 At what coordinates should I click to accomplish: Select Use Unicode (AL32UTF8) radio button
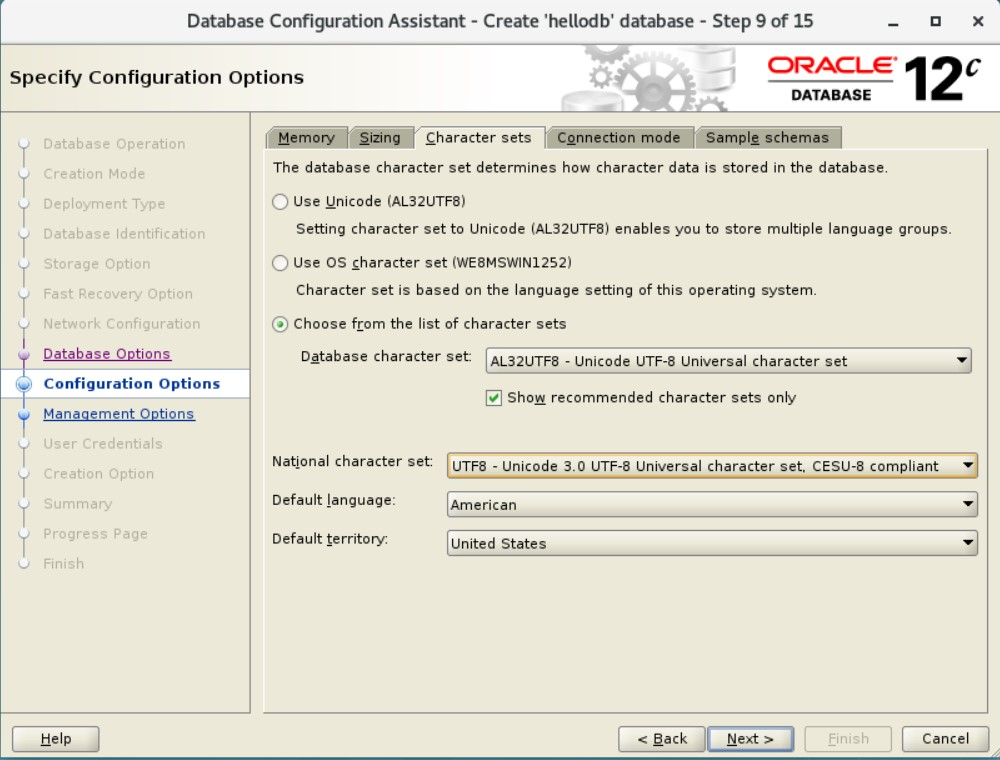pos(280,202)
